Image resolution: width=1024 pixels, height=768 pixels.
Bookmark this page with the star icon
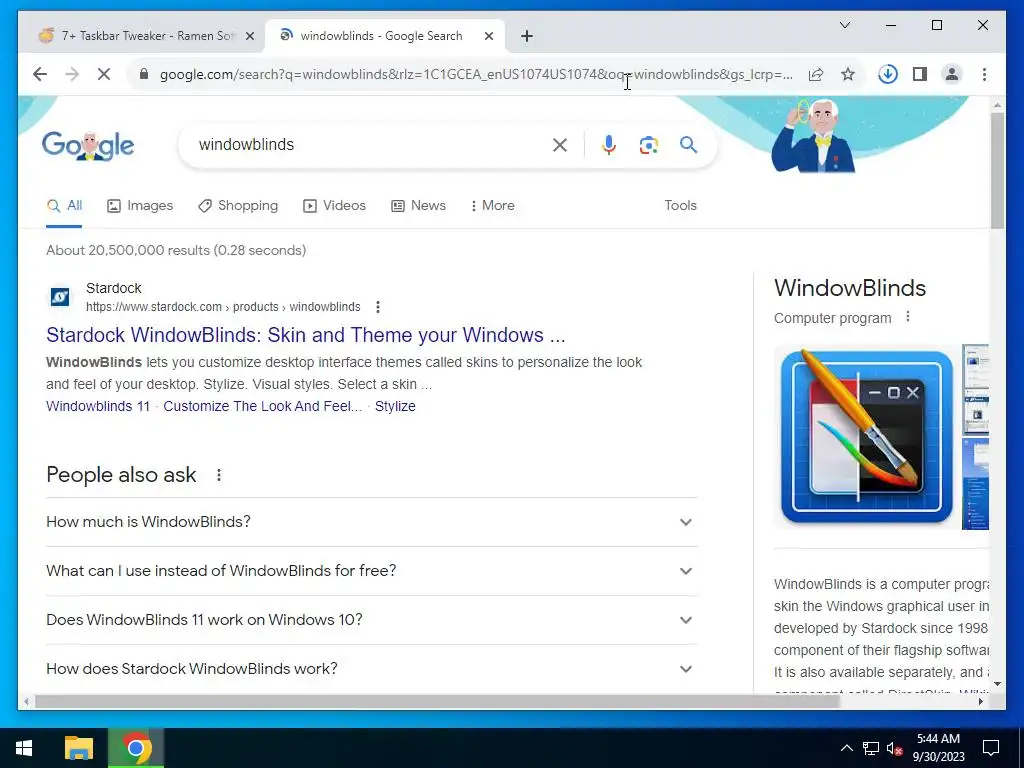pos(848,74)
